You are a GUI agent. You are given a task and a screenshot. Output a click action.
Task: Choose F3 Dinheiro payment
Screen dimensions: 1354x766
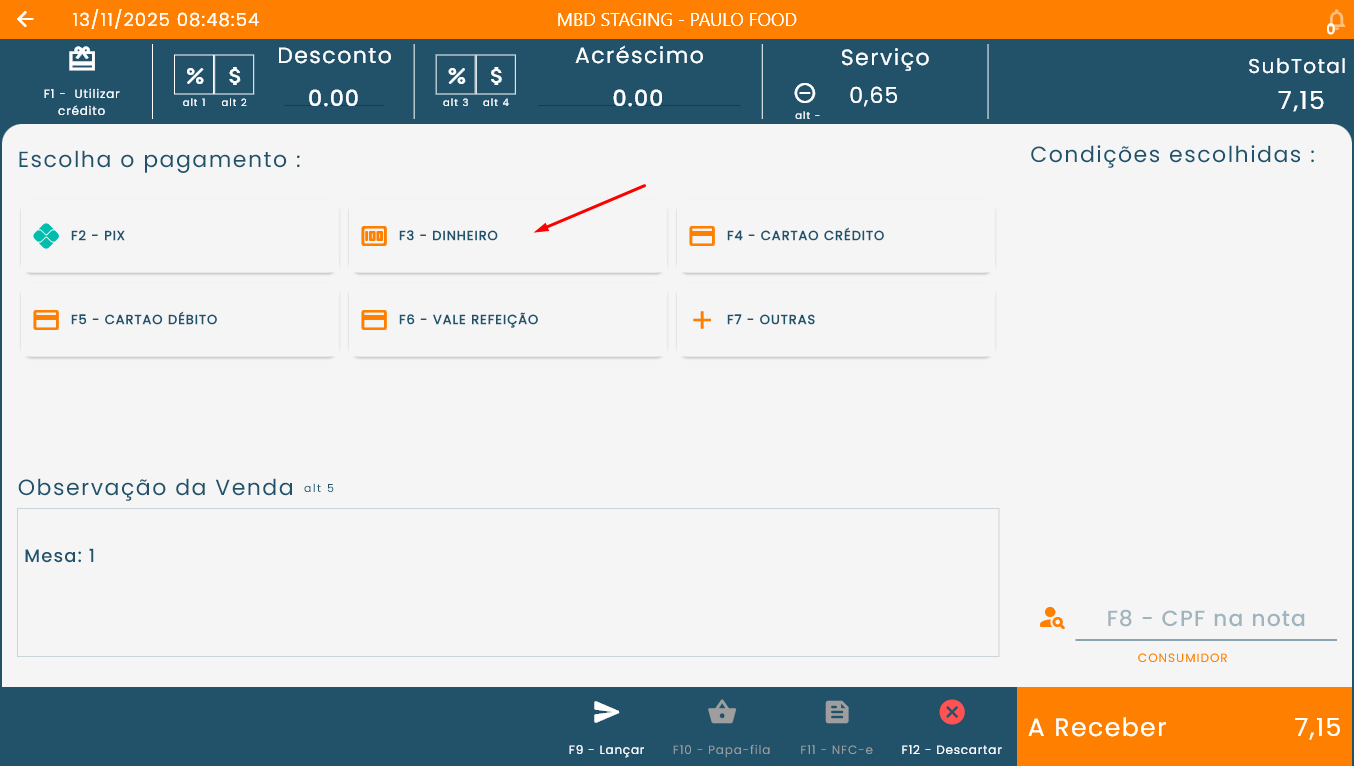click(507, 237)
